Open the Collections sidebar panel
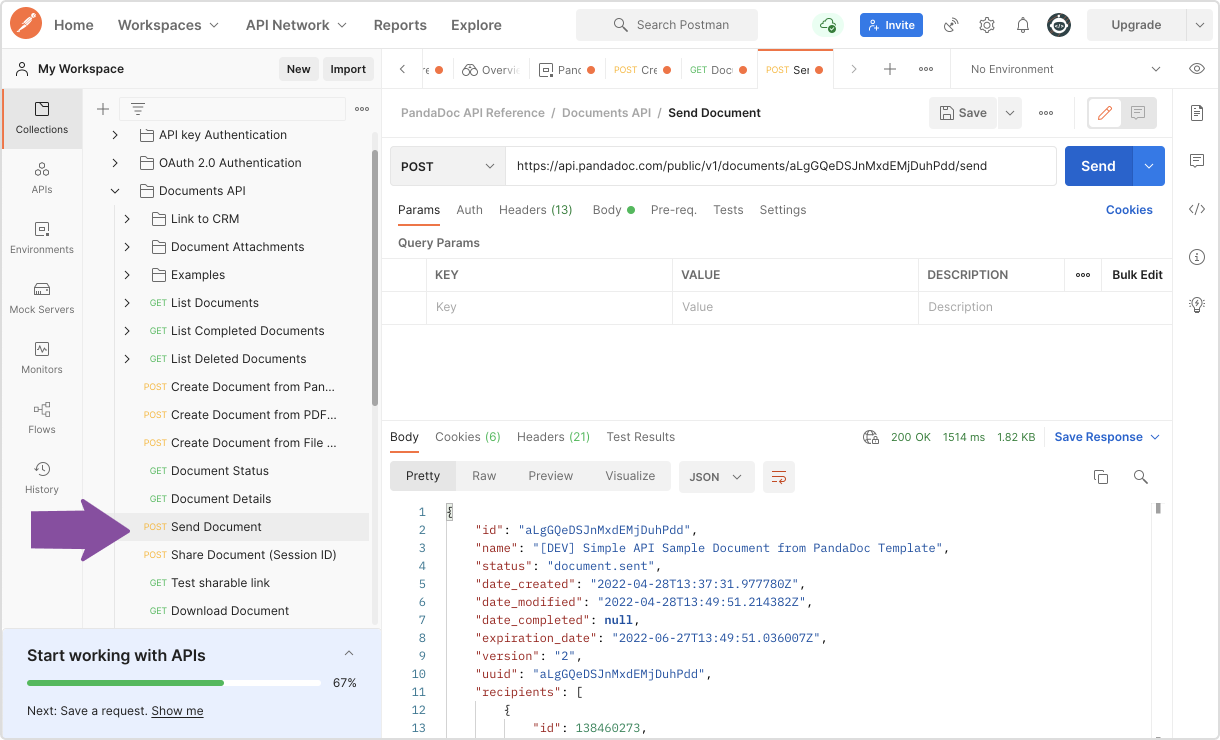1220x740 pixels. (42, 118)
